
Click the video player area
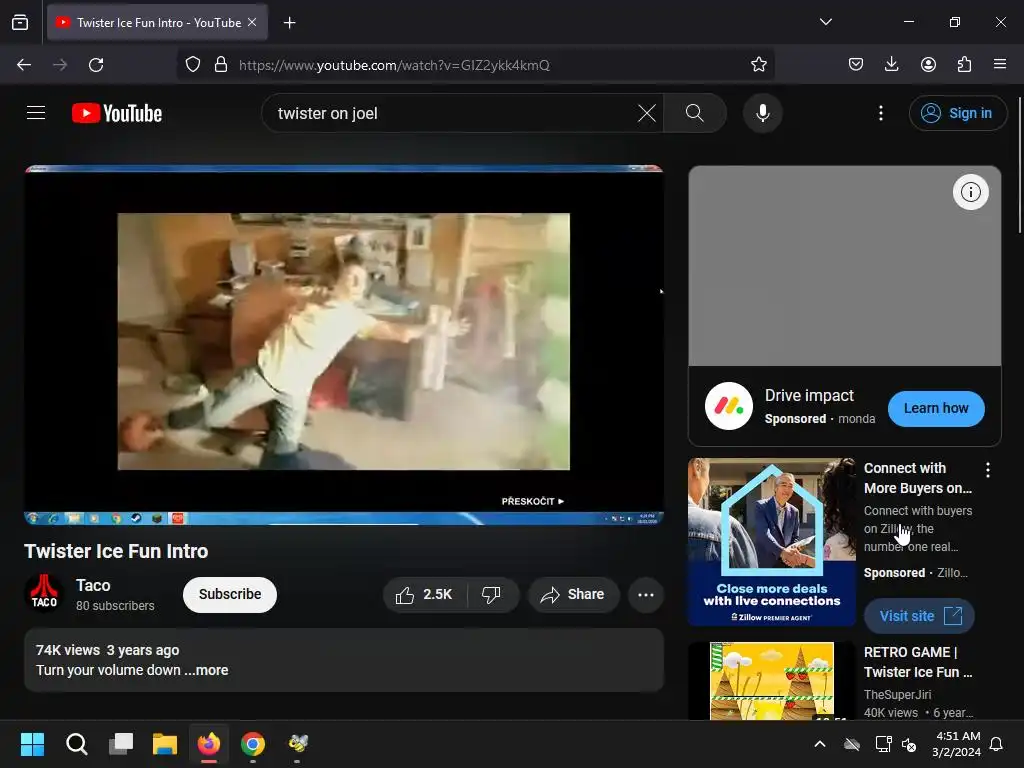[344, 344]
